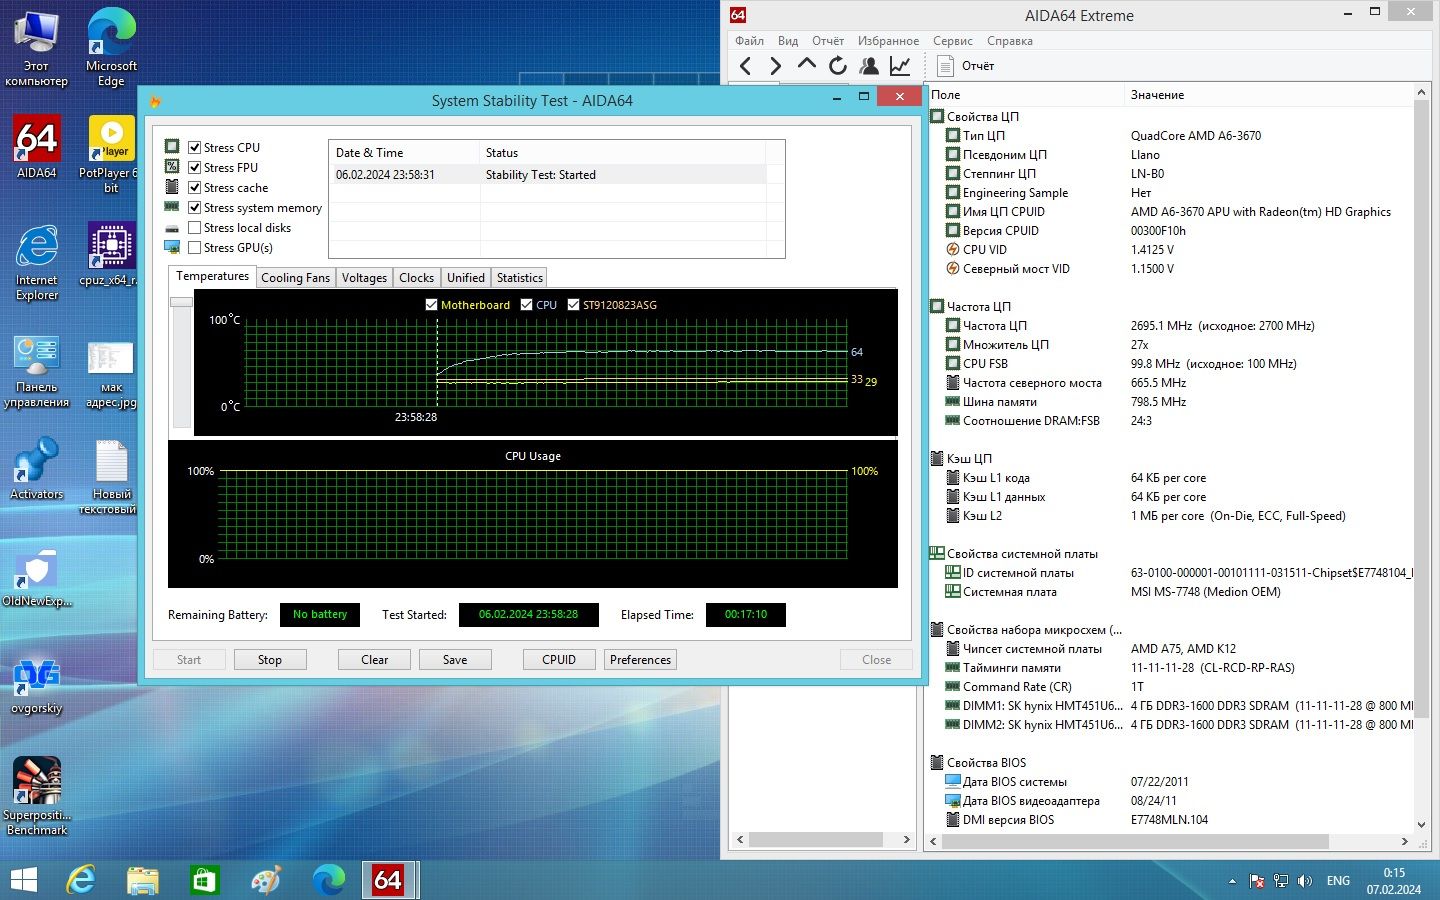Open the AIDA64 user icon tool
The image size is (1440, 900).
click(x=869, y=66)
